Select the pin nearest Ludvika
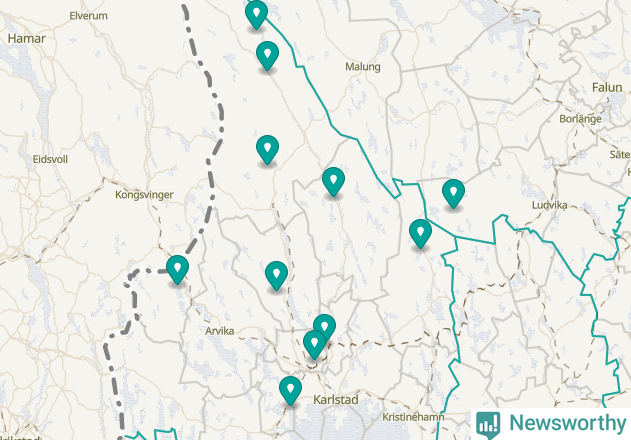 coord(454,194)
